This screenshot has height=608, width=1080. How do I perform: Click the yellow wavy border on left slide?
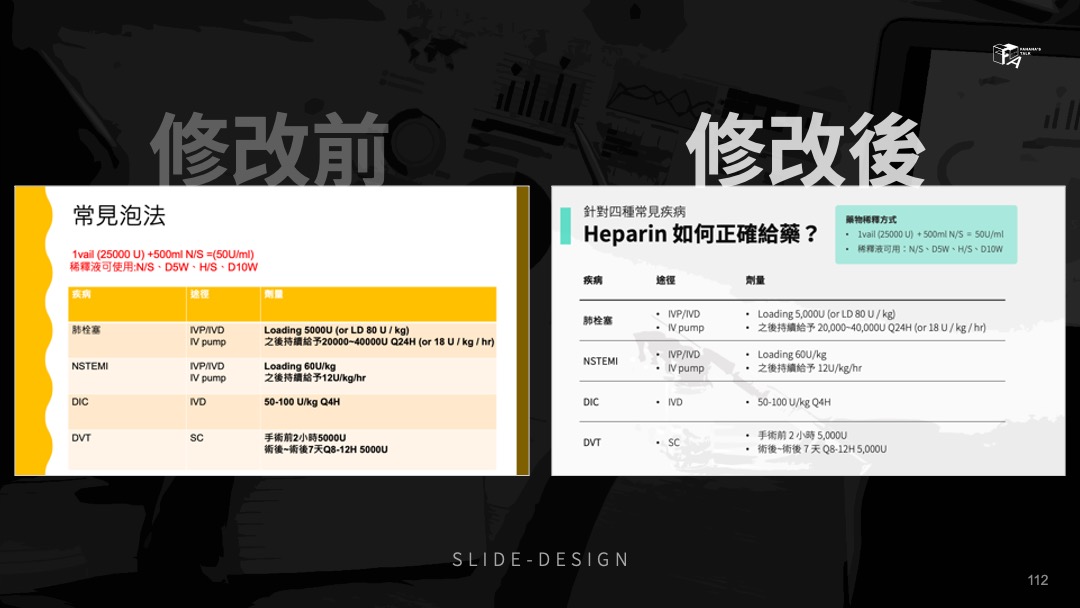click(32, 330)
